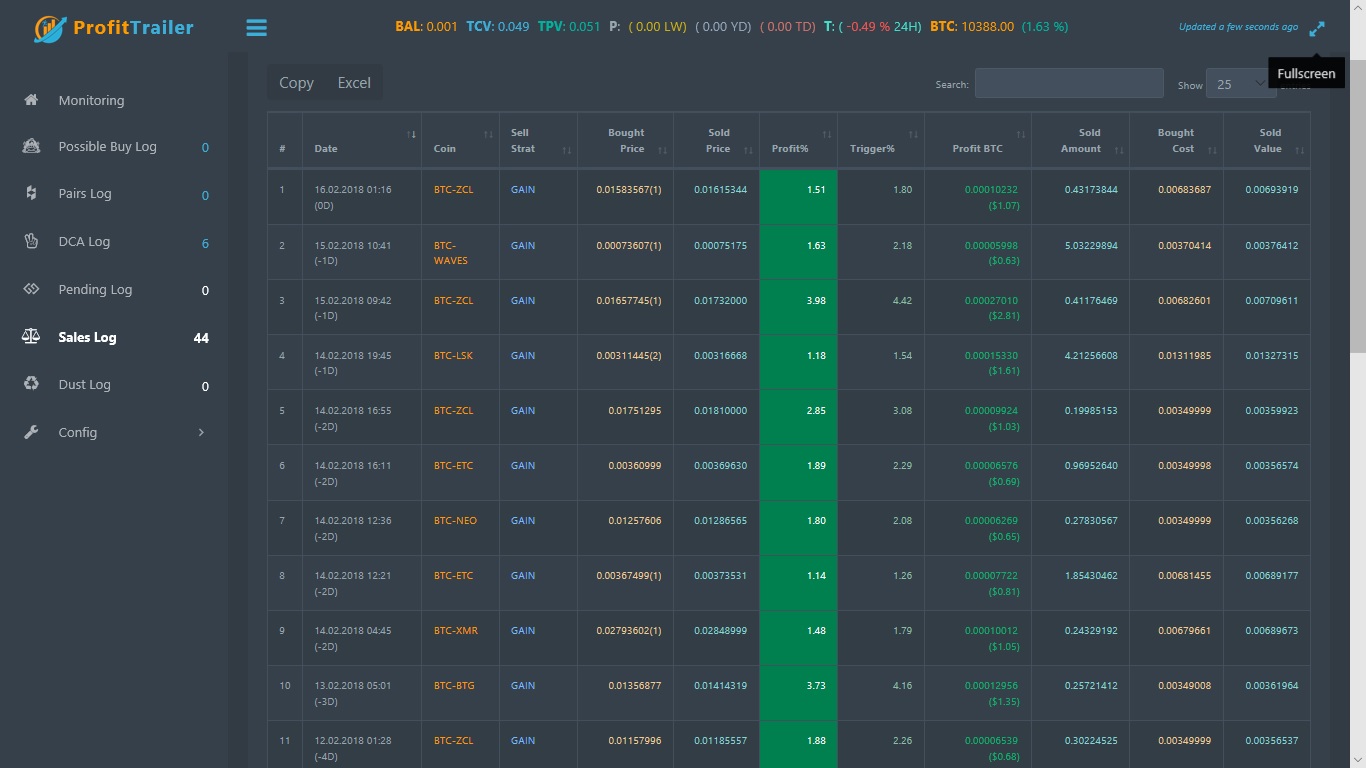
Task: Click the 3.73 profit percent cell
Action: click(x=798, y=693)
